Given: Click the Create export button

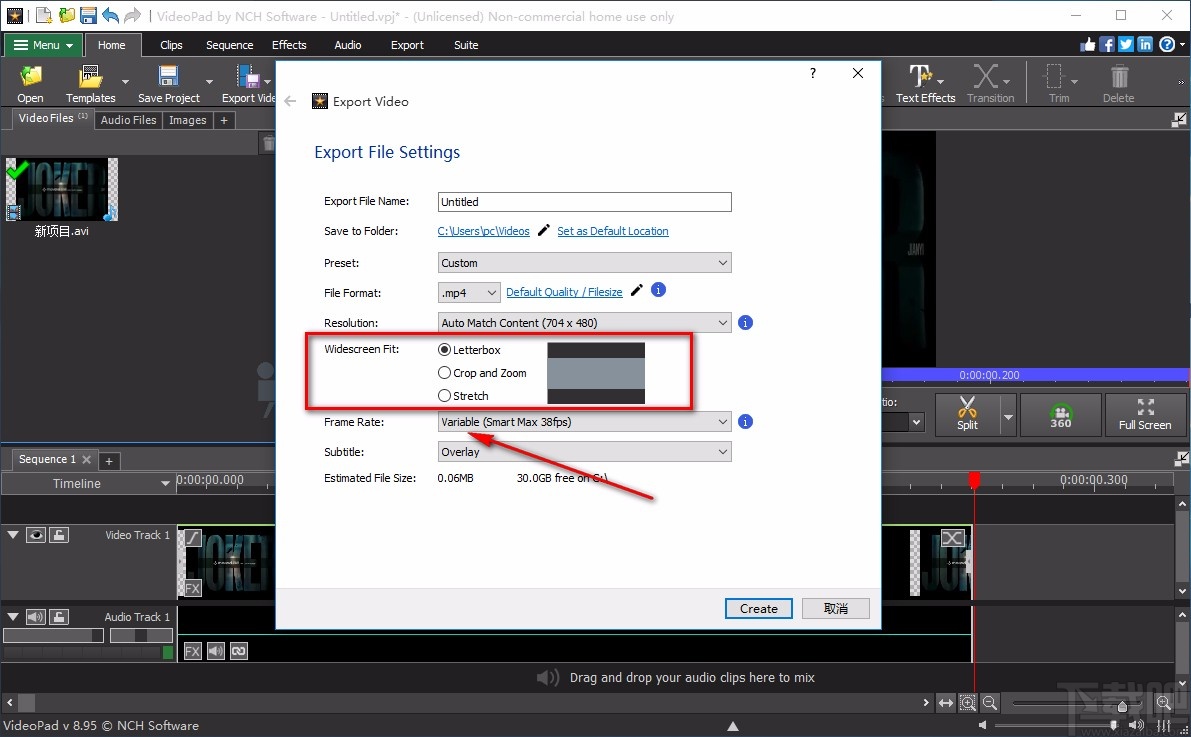Looking at the screenshot, I should tap(758, 608).
